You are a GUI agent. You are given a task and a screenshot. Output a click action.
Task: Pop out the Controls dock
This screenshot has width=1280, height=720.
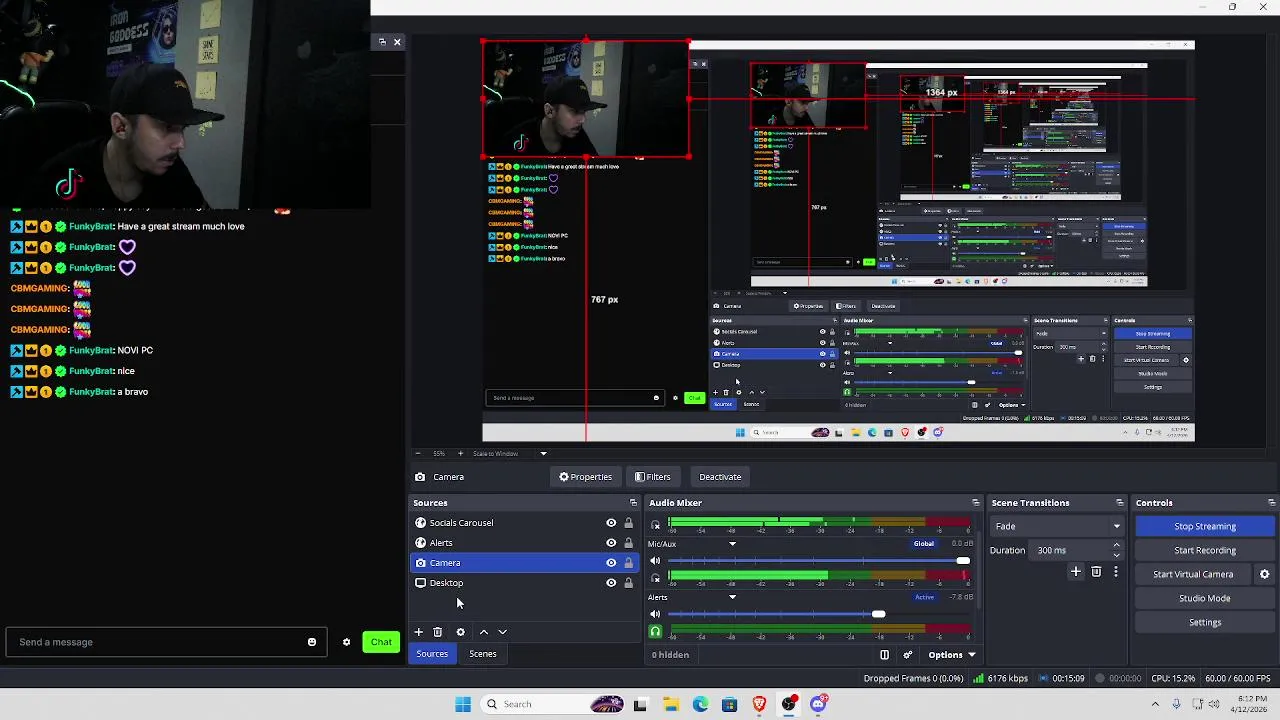1271,503
